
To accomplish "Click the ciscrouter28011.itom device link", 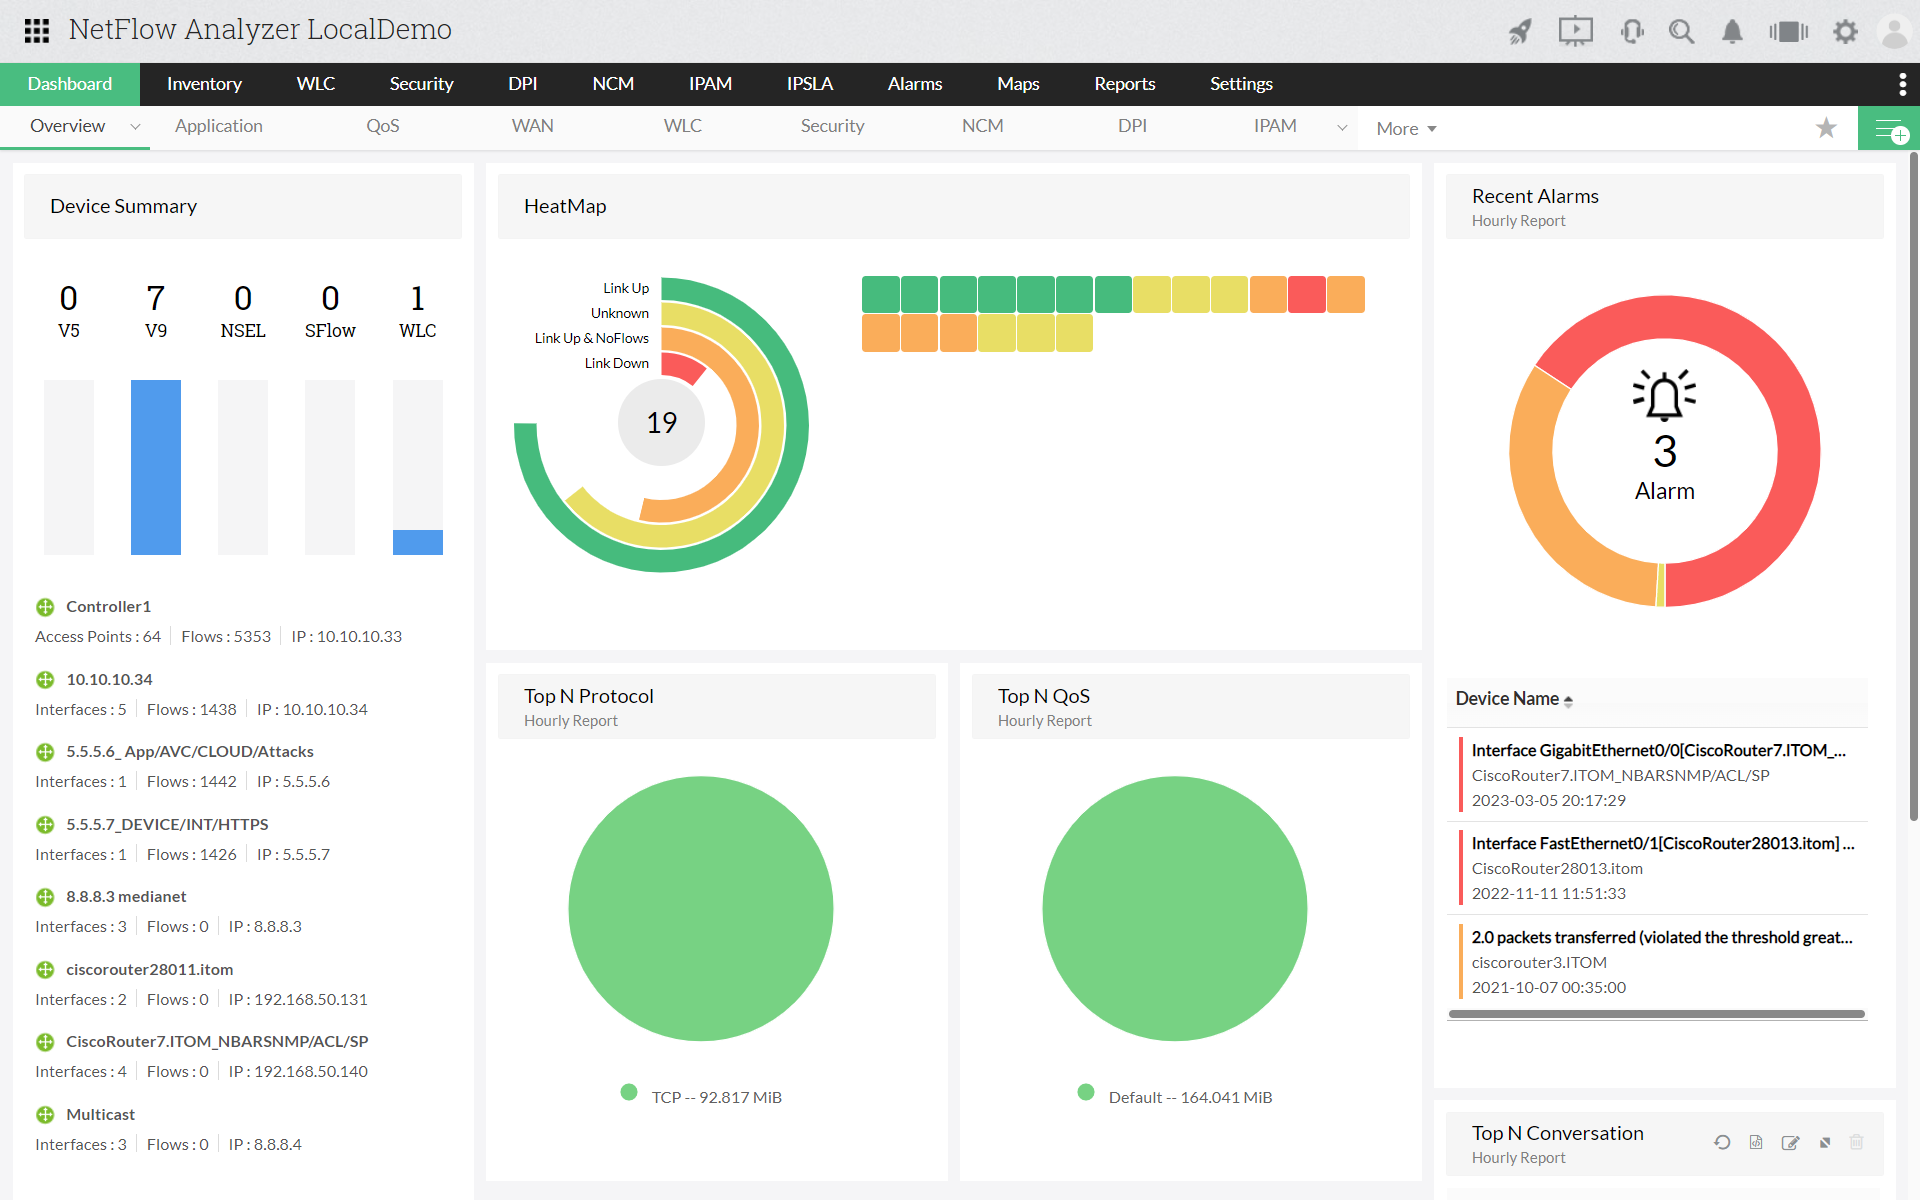I will tap(149, 968).
